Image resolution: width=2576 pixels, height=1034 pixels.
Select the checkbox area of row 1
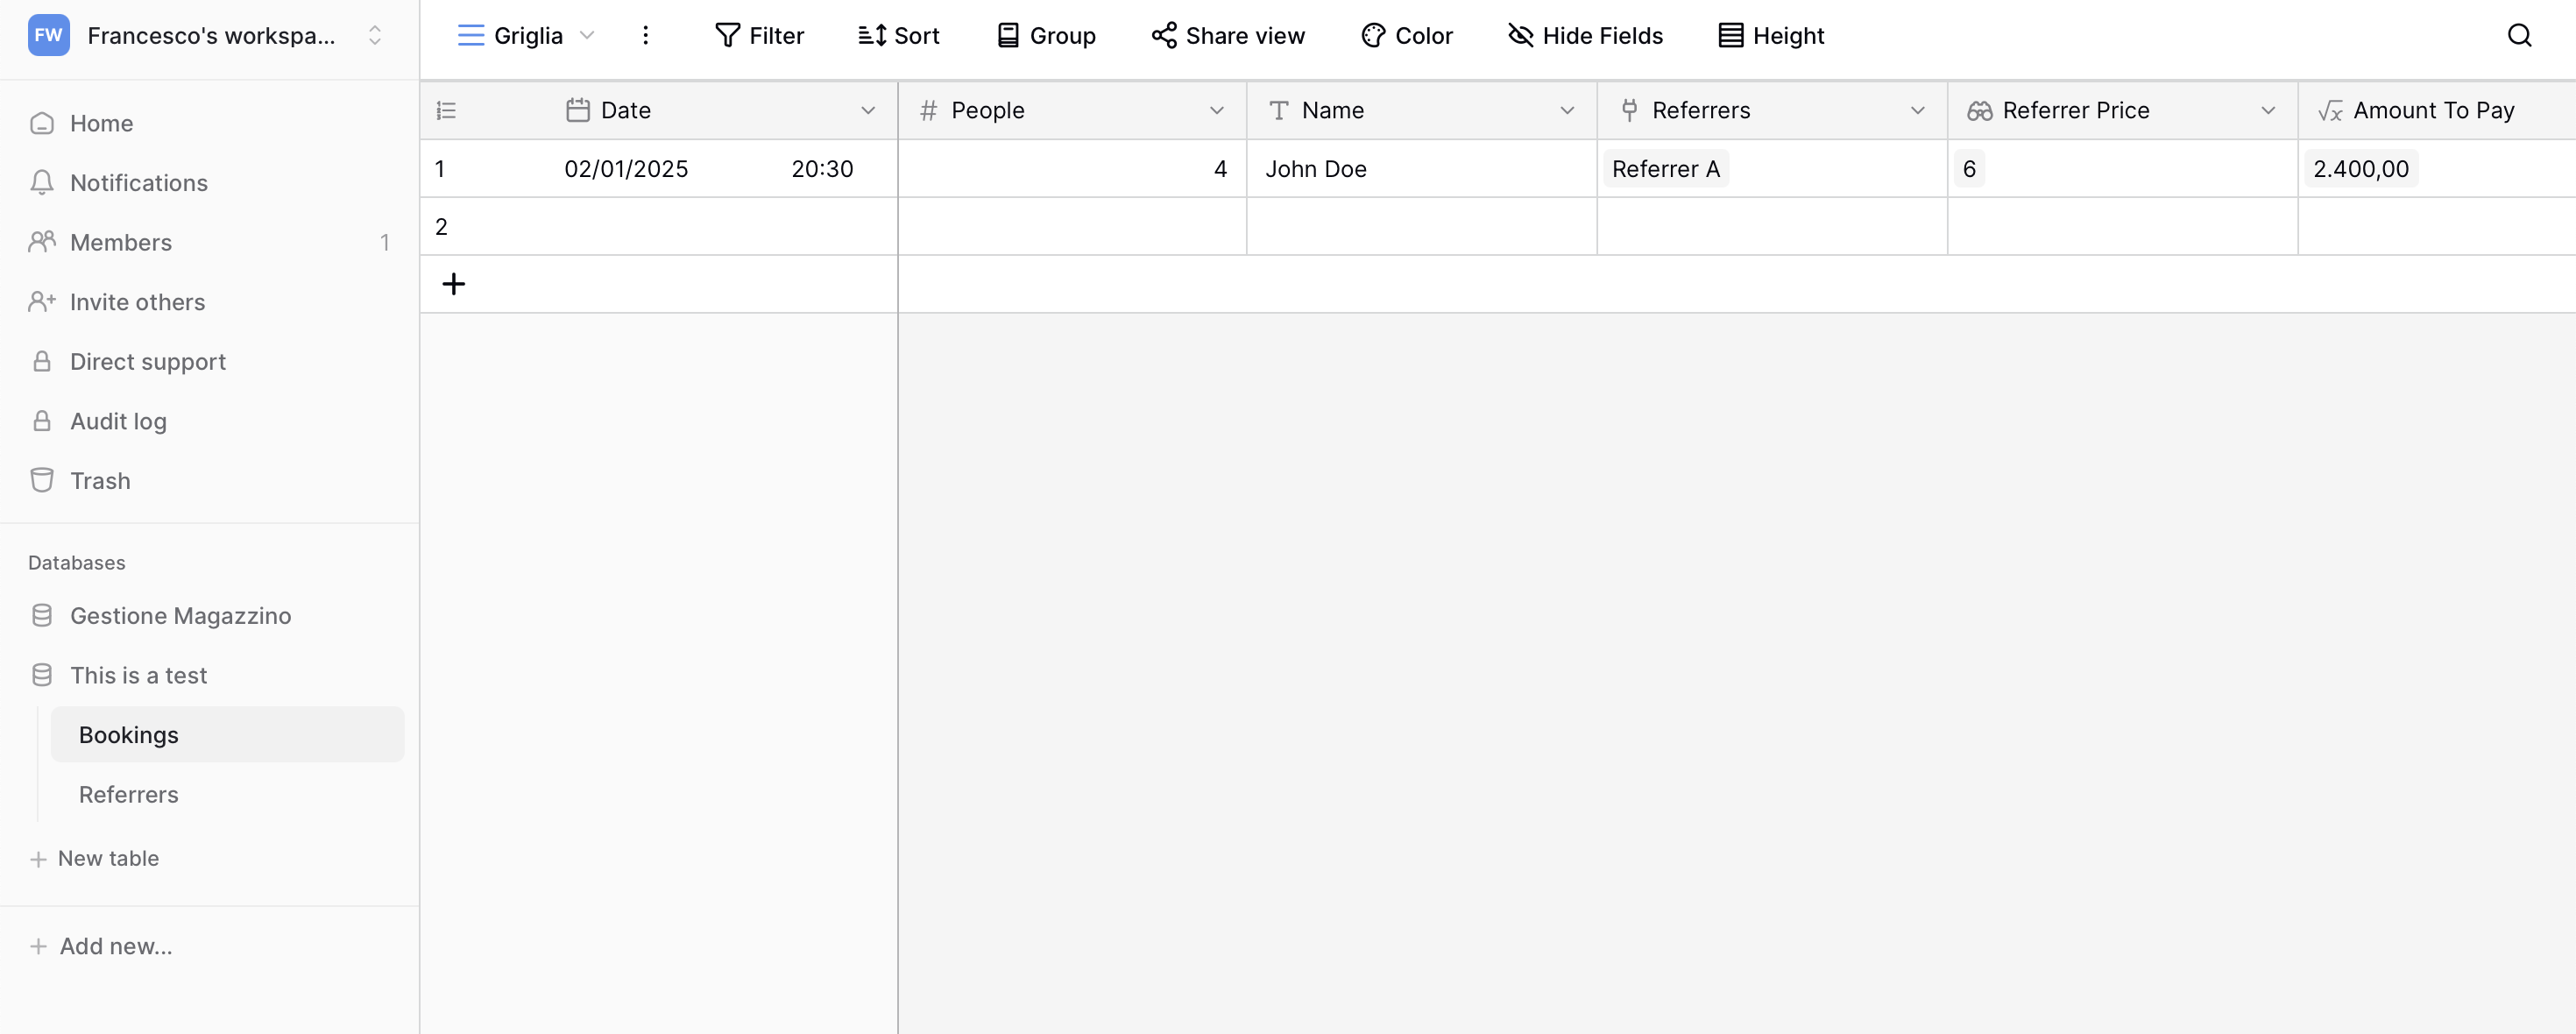click(441, 168)
